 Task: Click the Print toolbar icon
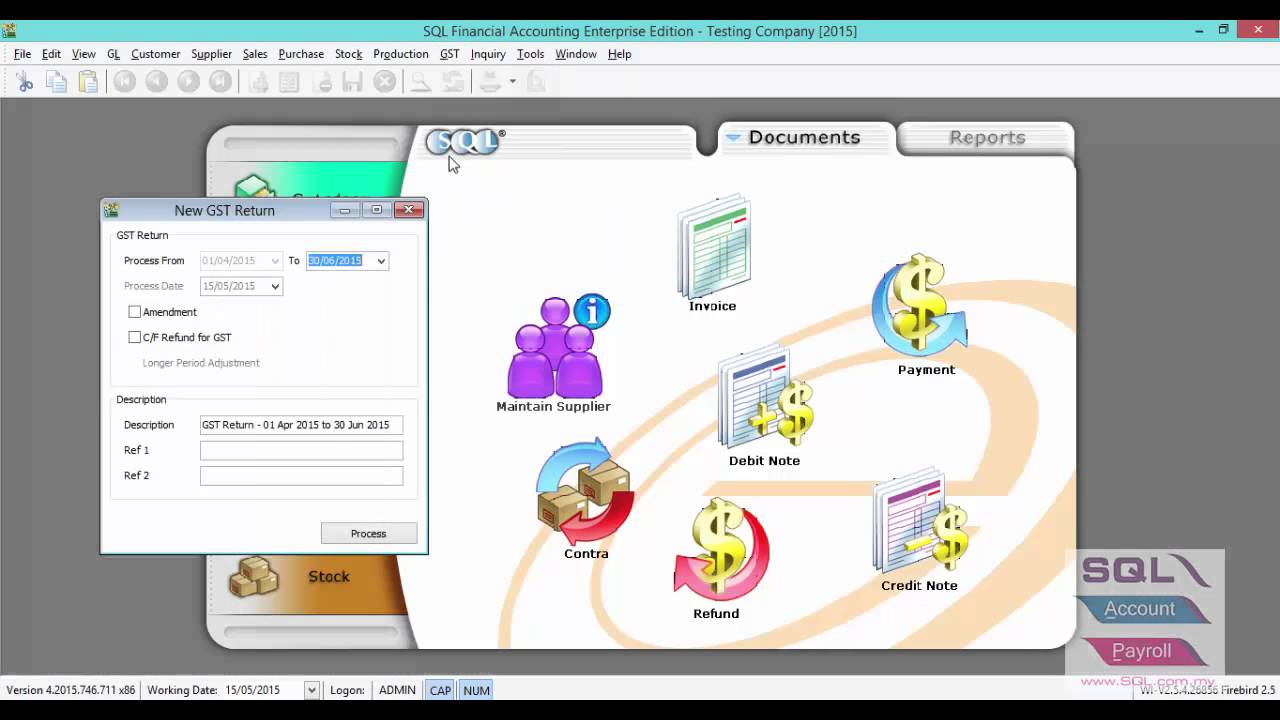(x=490, y=82)
